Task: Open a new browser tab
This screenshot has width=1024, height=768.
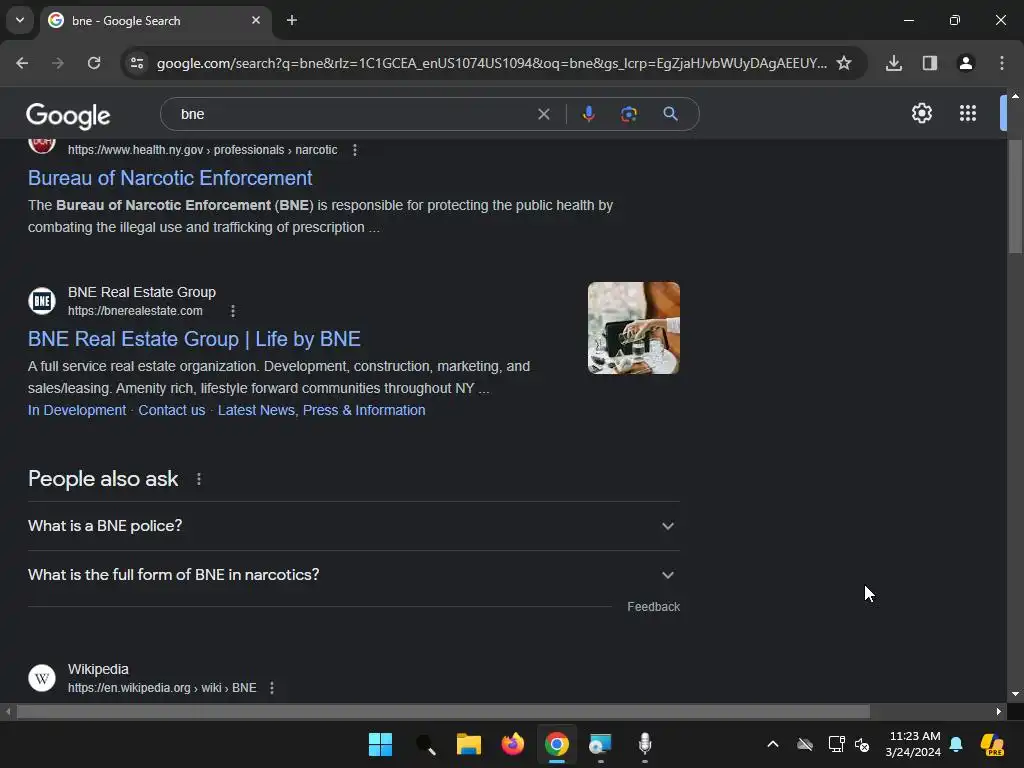Action: 292,20
